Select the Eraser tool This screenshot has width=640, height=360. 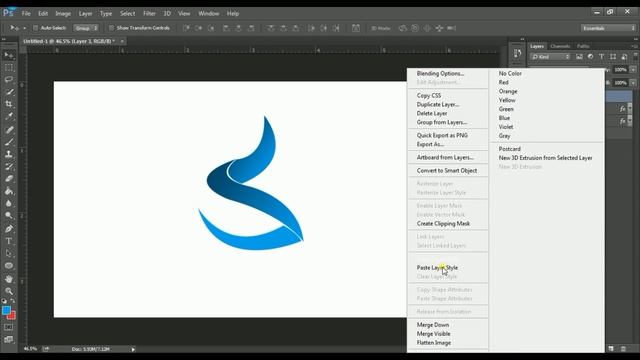(x=9, y=179)
